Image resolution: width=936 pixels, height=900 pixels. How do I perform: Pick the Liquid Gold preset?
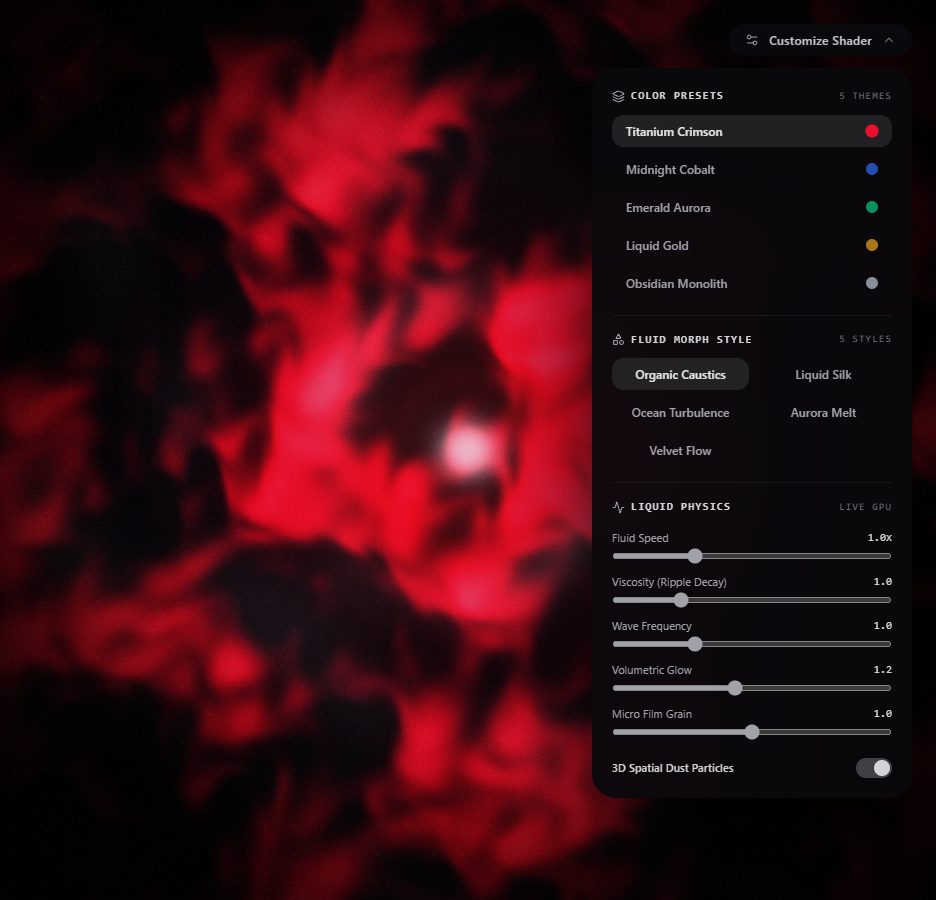tap(752, 245)
